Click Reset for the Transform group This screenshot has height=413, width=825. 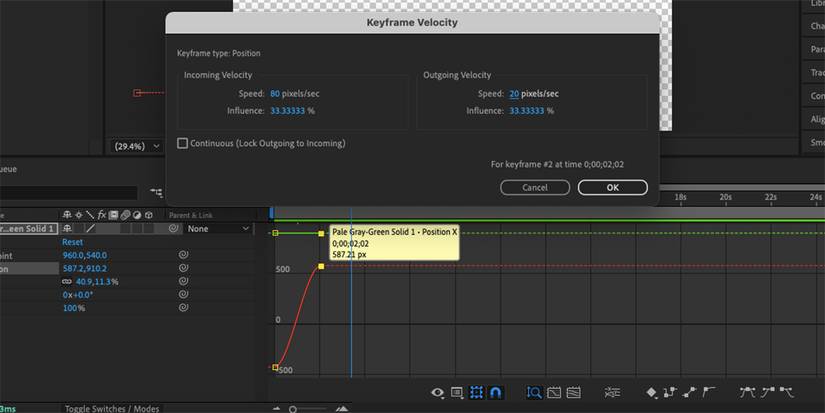[73, 242]
